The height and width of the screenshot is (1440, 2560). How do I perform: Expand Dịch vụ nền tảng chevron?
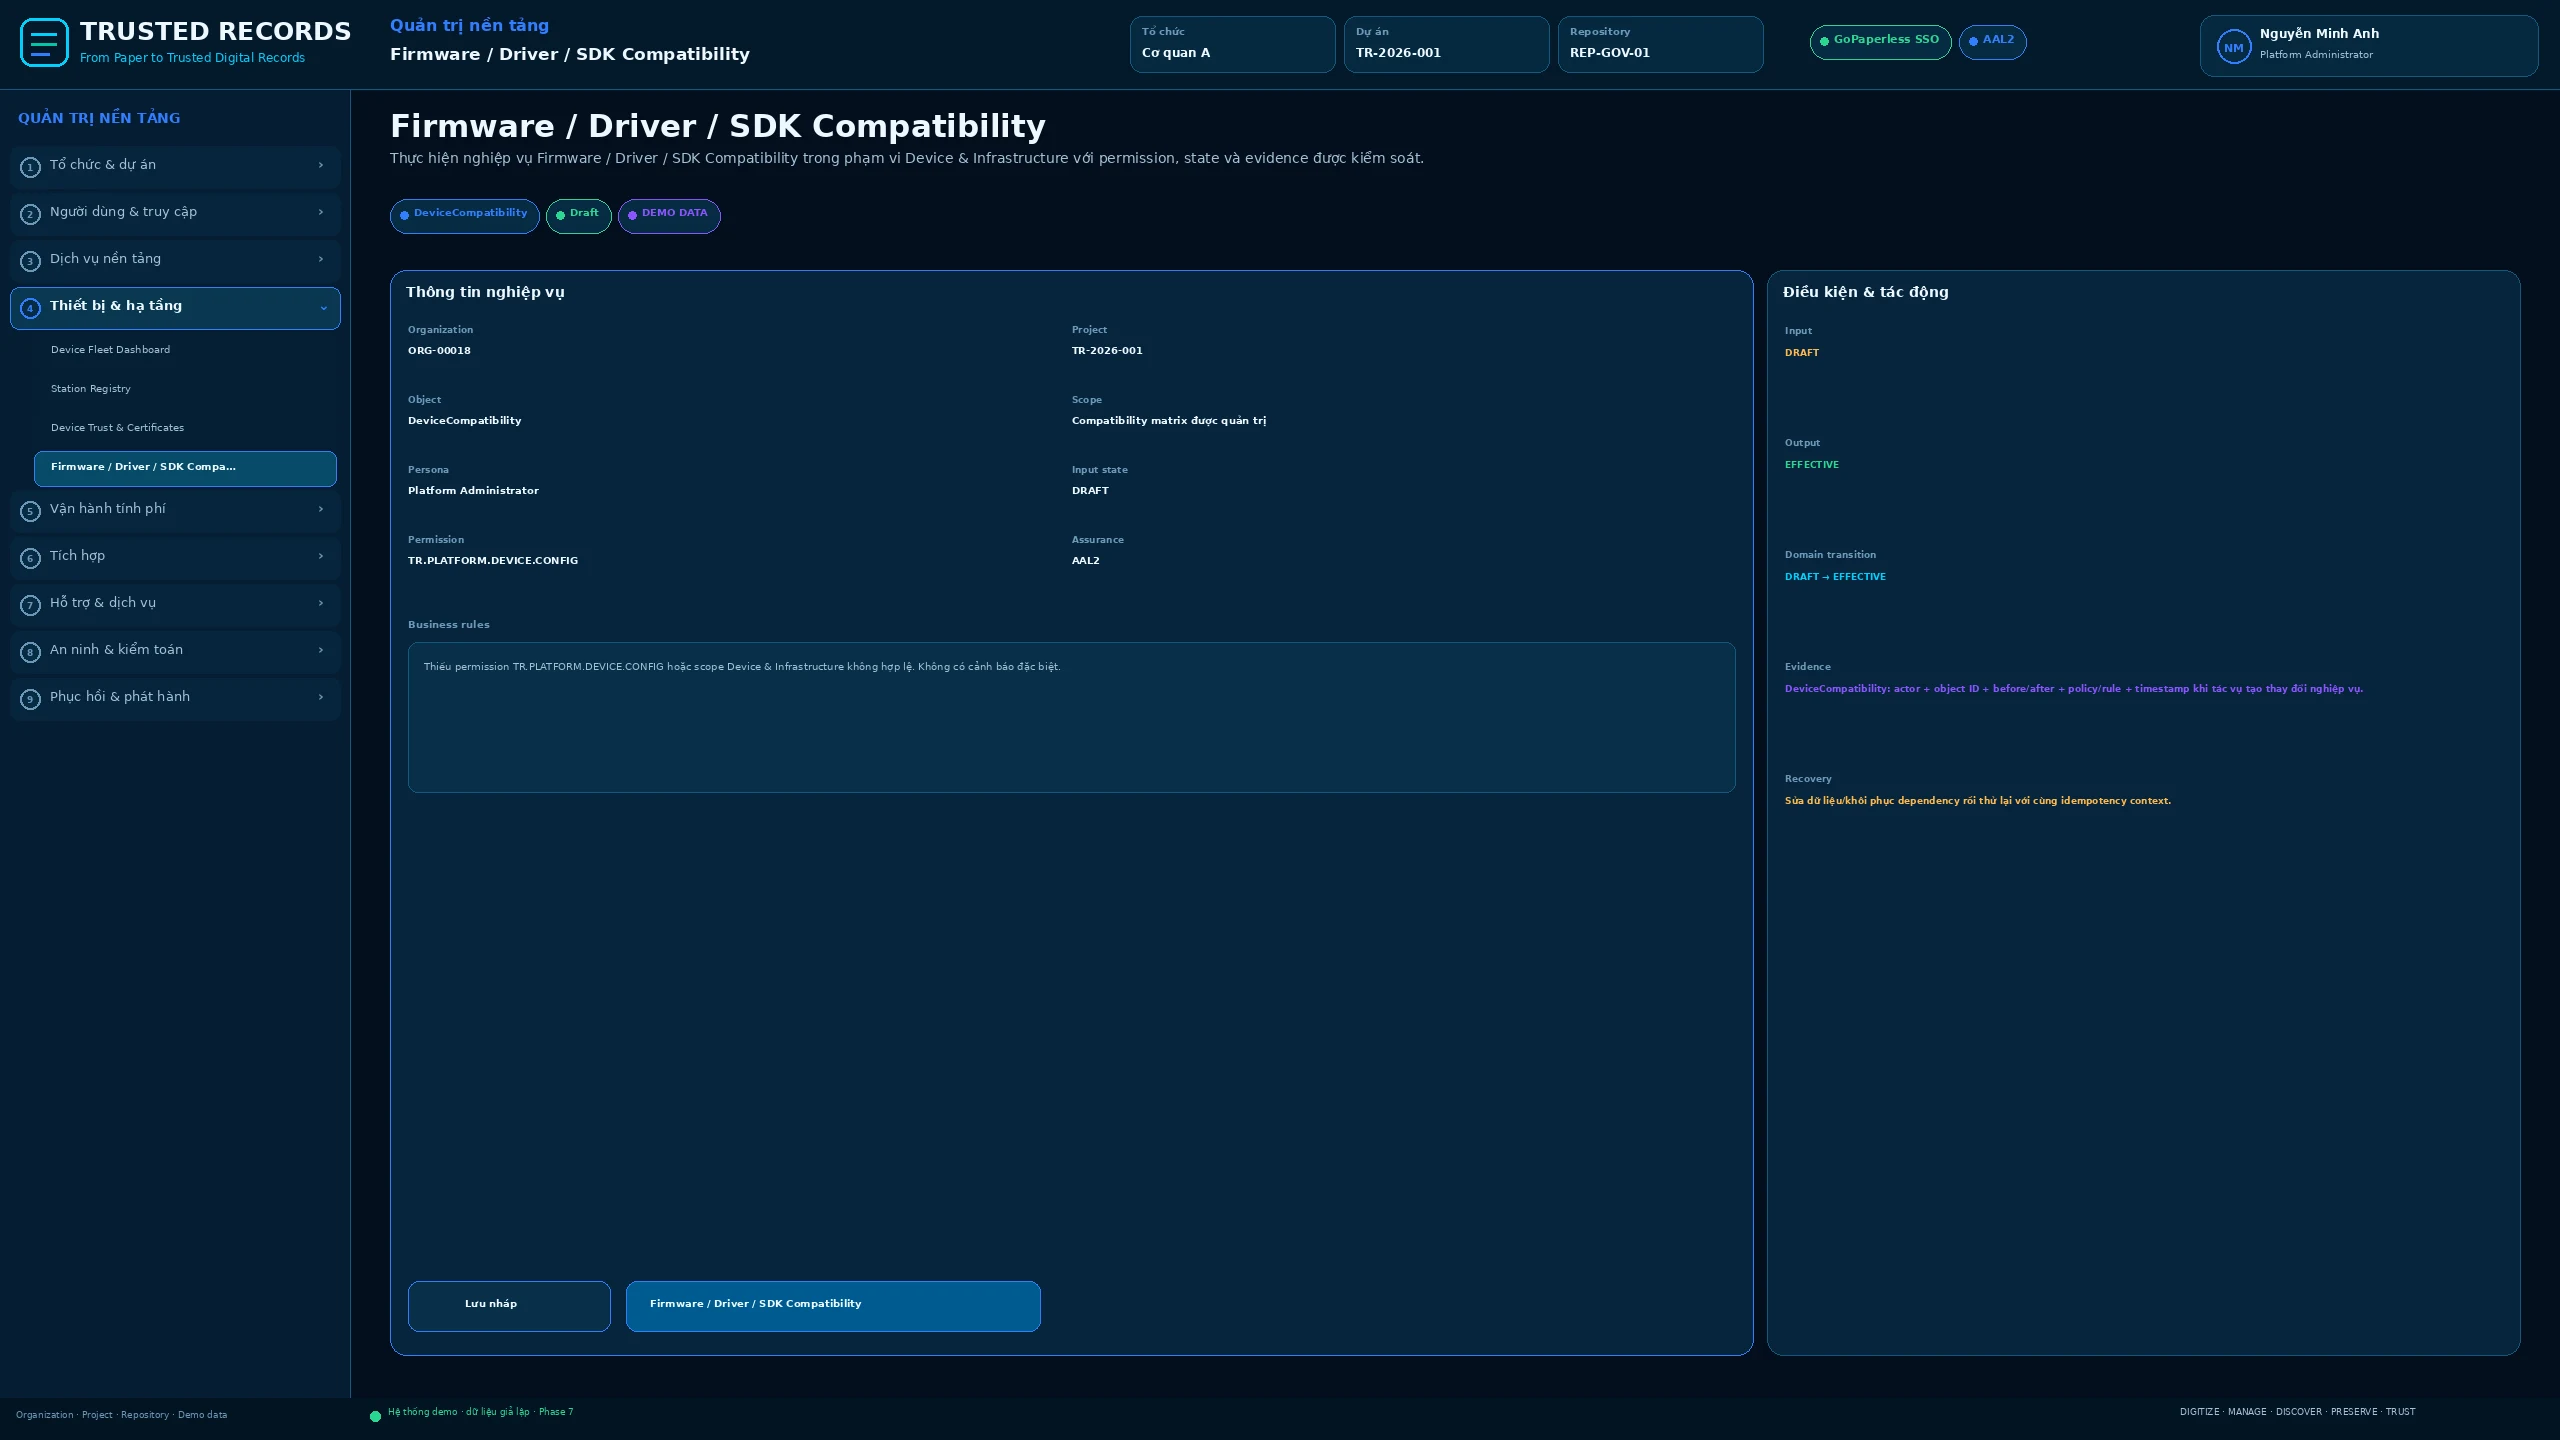click(x=321, y=259)
